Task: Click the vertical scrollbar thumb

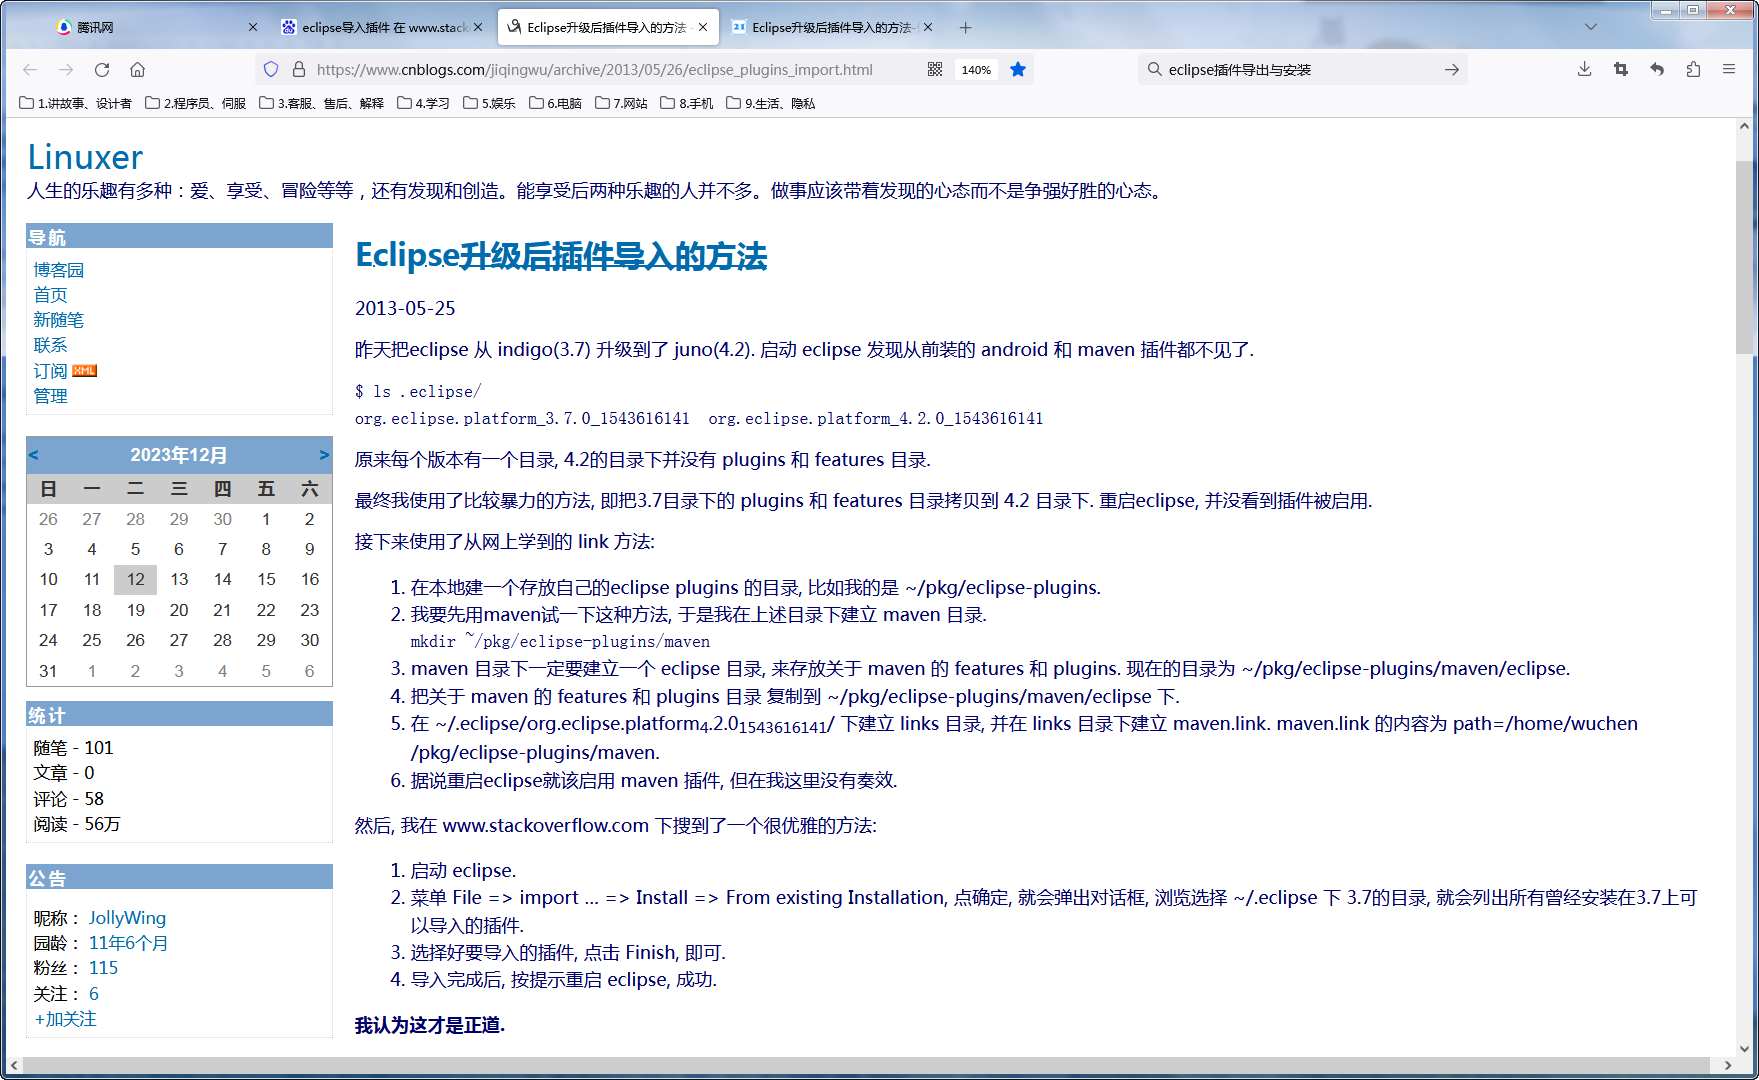Action: pyautogui.click(x=1745, y=257)
